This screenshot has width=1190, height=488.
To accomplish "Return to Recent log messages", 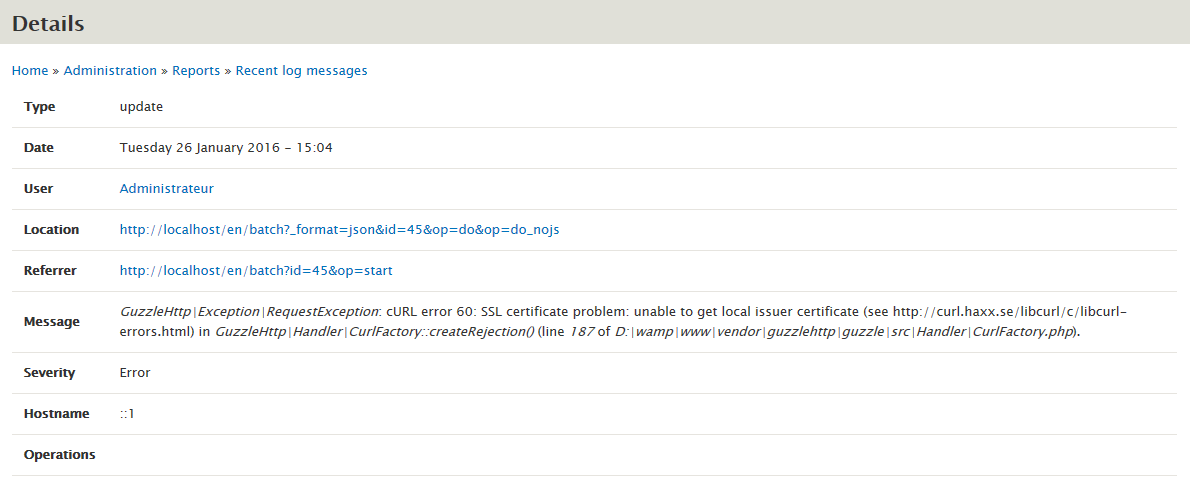I will [x=301, y=71].
